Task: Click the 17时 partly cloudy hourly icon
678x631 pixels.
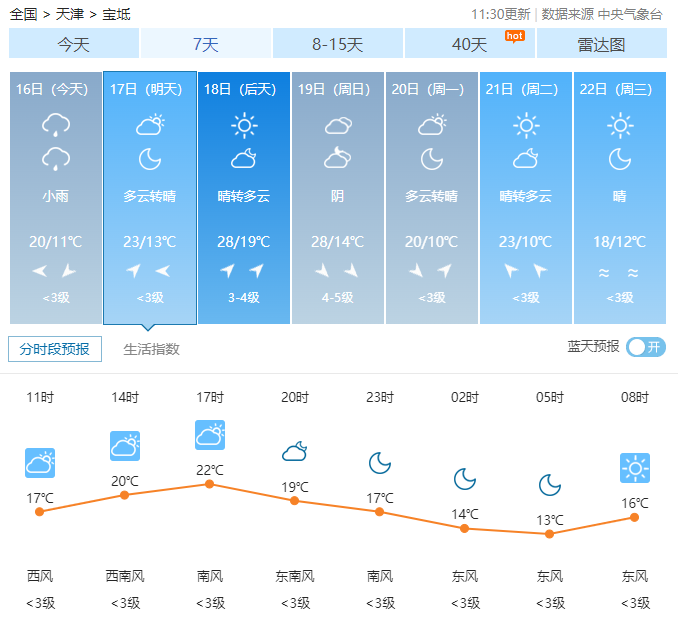Action: [x=210, y=435]
